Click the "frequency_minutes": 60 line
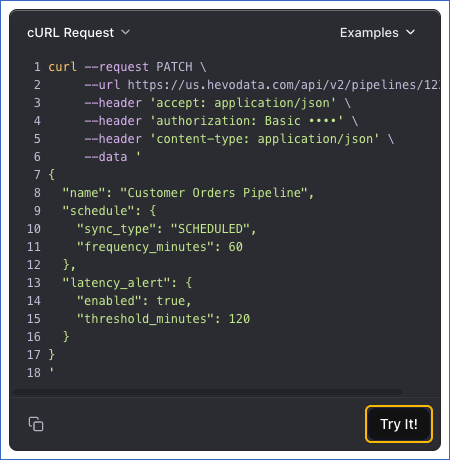 (x=160, y=247)
